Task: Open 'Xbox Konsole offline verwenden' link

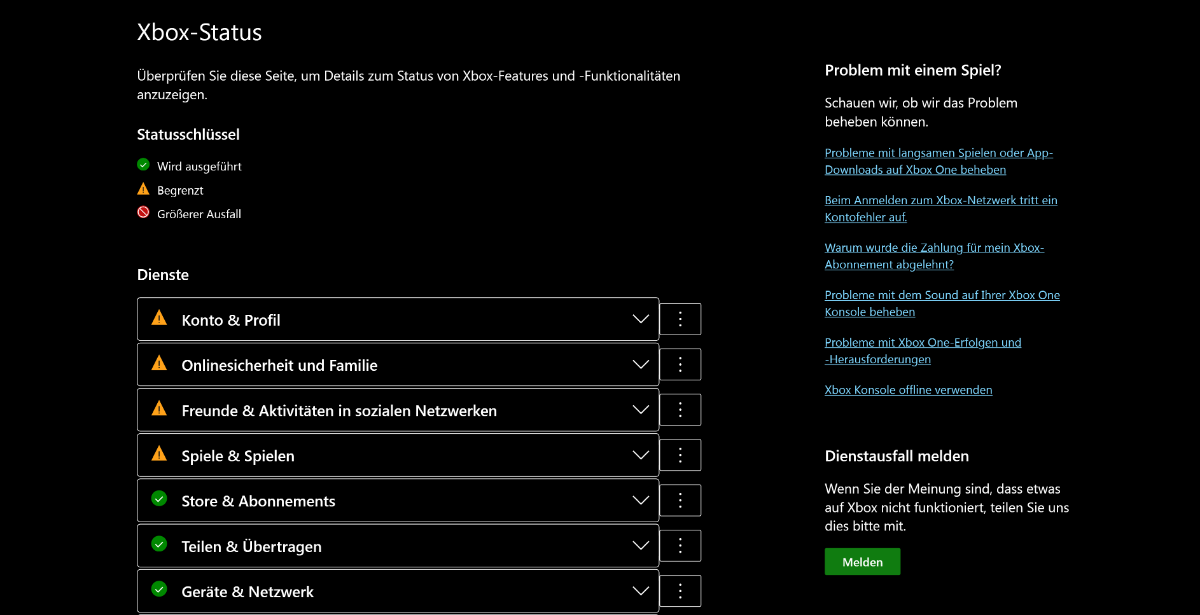Action: coord(908,390)
